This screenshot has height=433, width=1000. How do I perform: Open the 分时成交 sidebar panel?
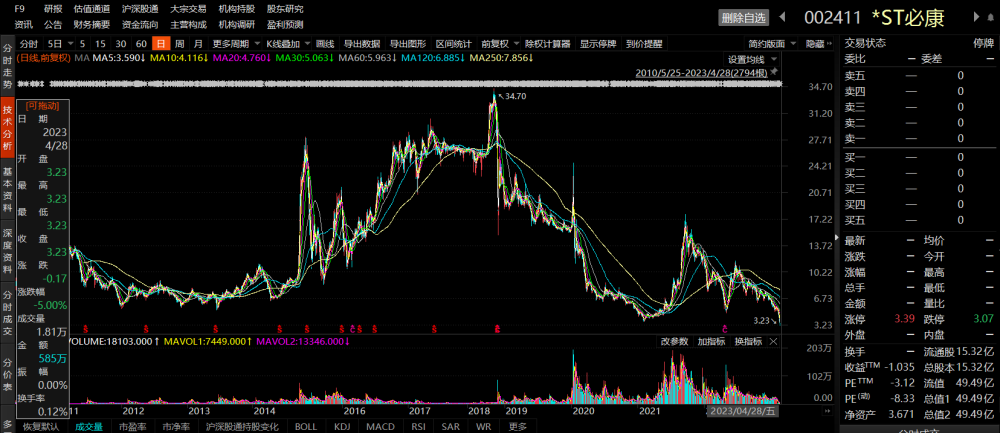coord(7,312)
